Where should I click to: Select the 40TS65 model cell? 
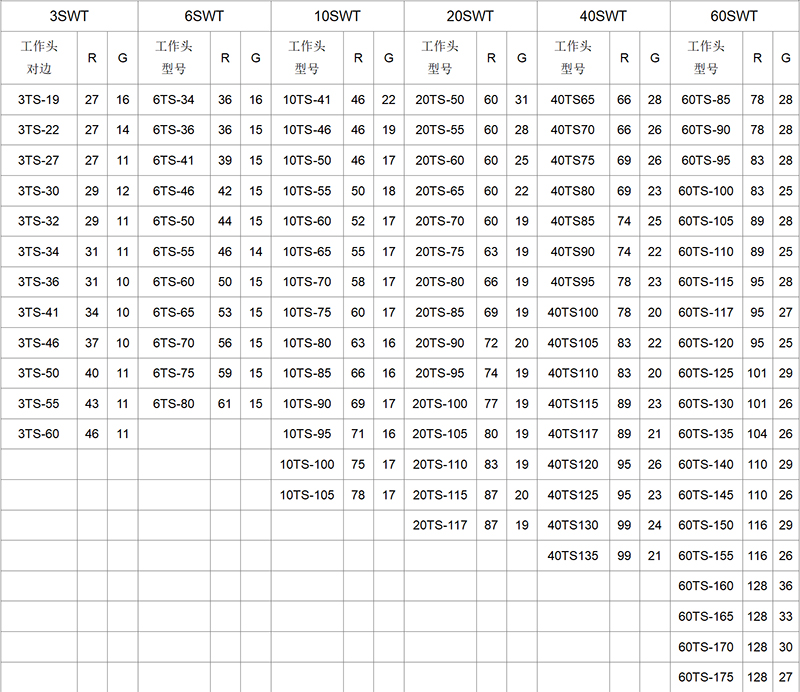(x=572, y=100)
